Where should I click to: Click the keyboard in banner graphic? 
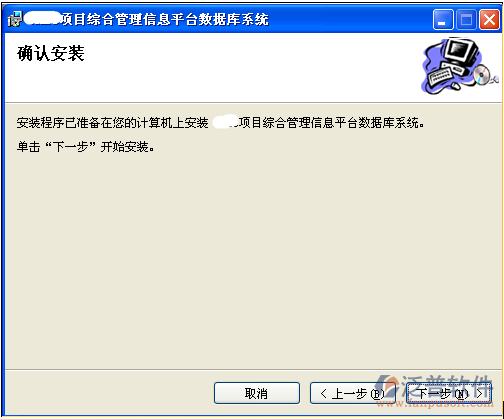(x=441, y=76)
